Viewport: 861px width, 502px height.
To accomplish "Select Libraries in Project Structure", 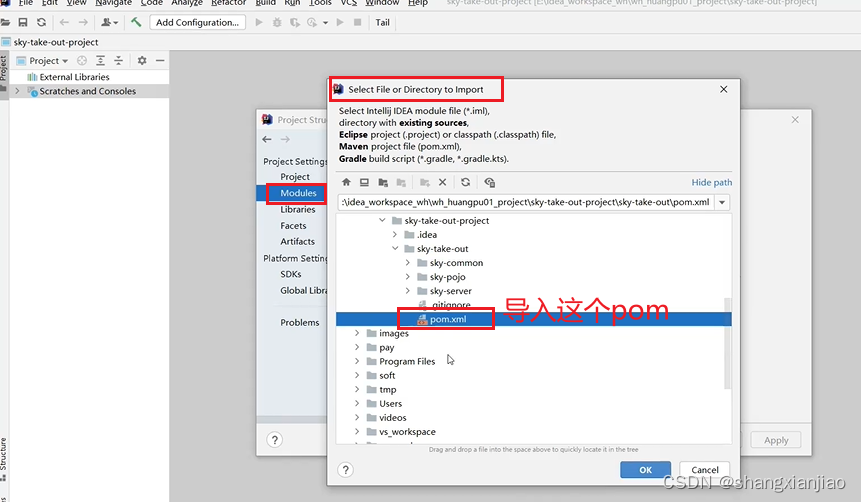I will (x=298, y=209).
